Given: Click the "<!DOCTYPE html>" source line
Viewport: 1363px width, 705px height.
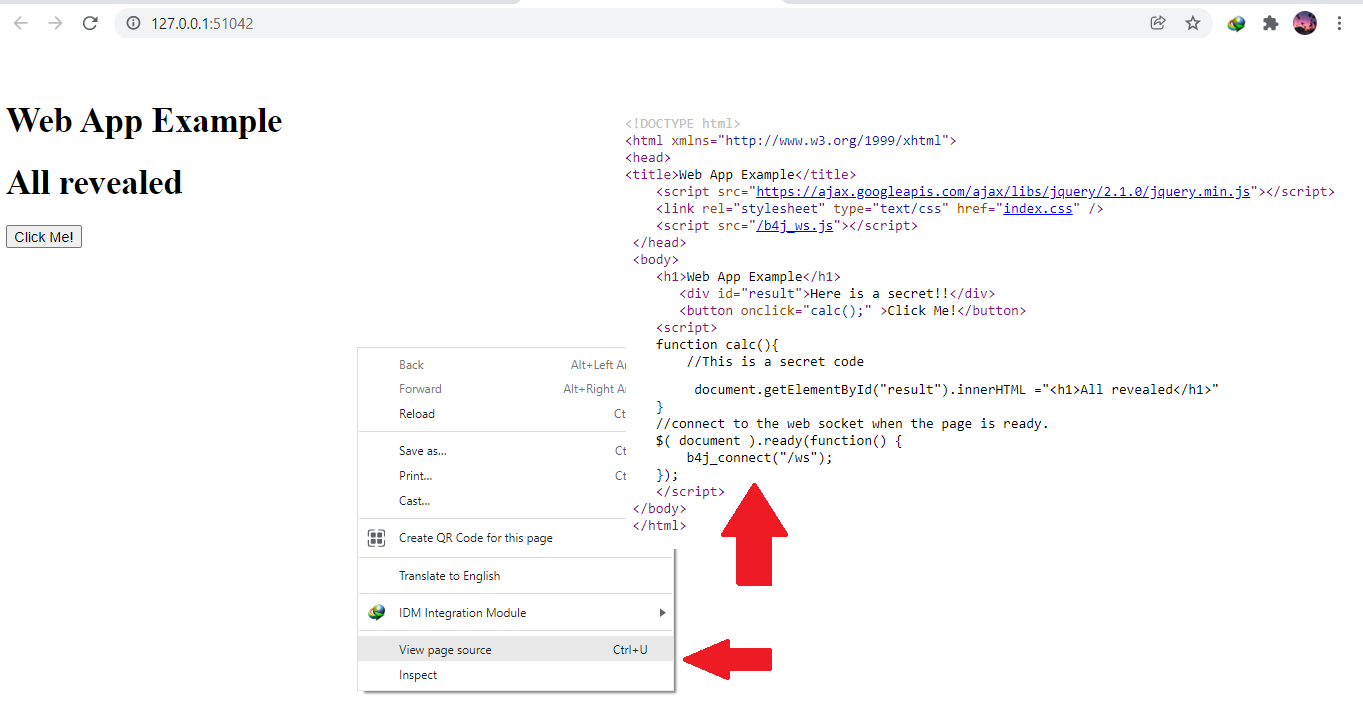Looking at the screenshot, I should [x=683, y=124].
